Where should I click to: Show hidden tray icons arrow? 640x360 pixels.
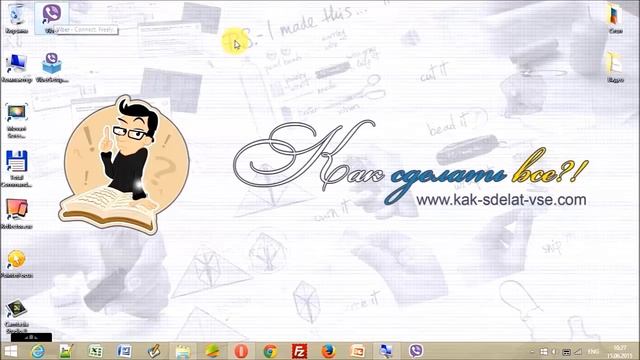[x=532, y=351]
